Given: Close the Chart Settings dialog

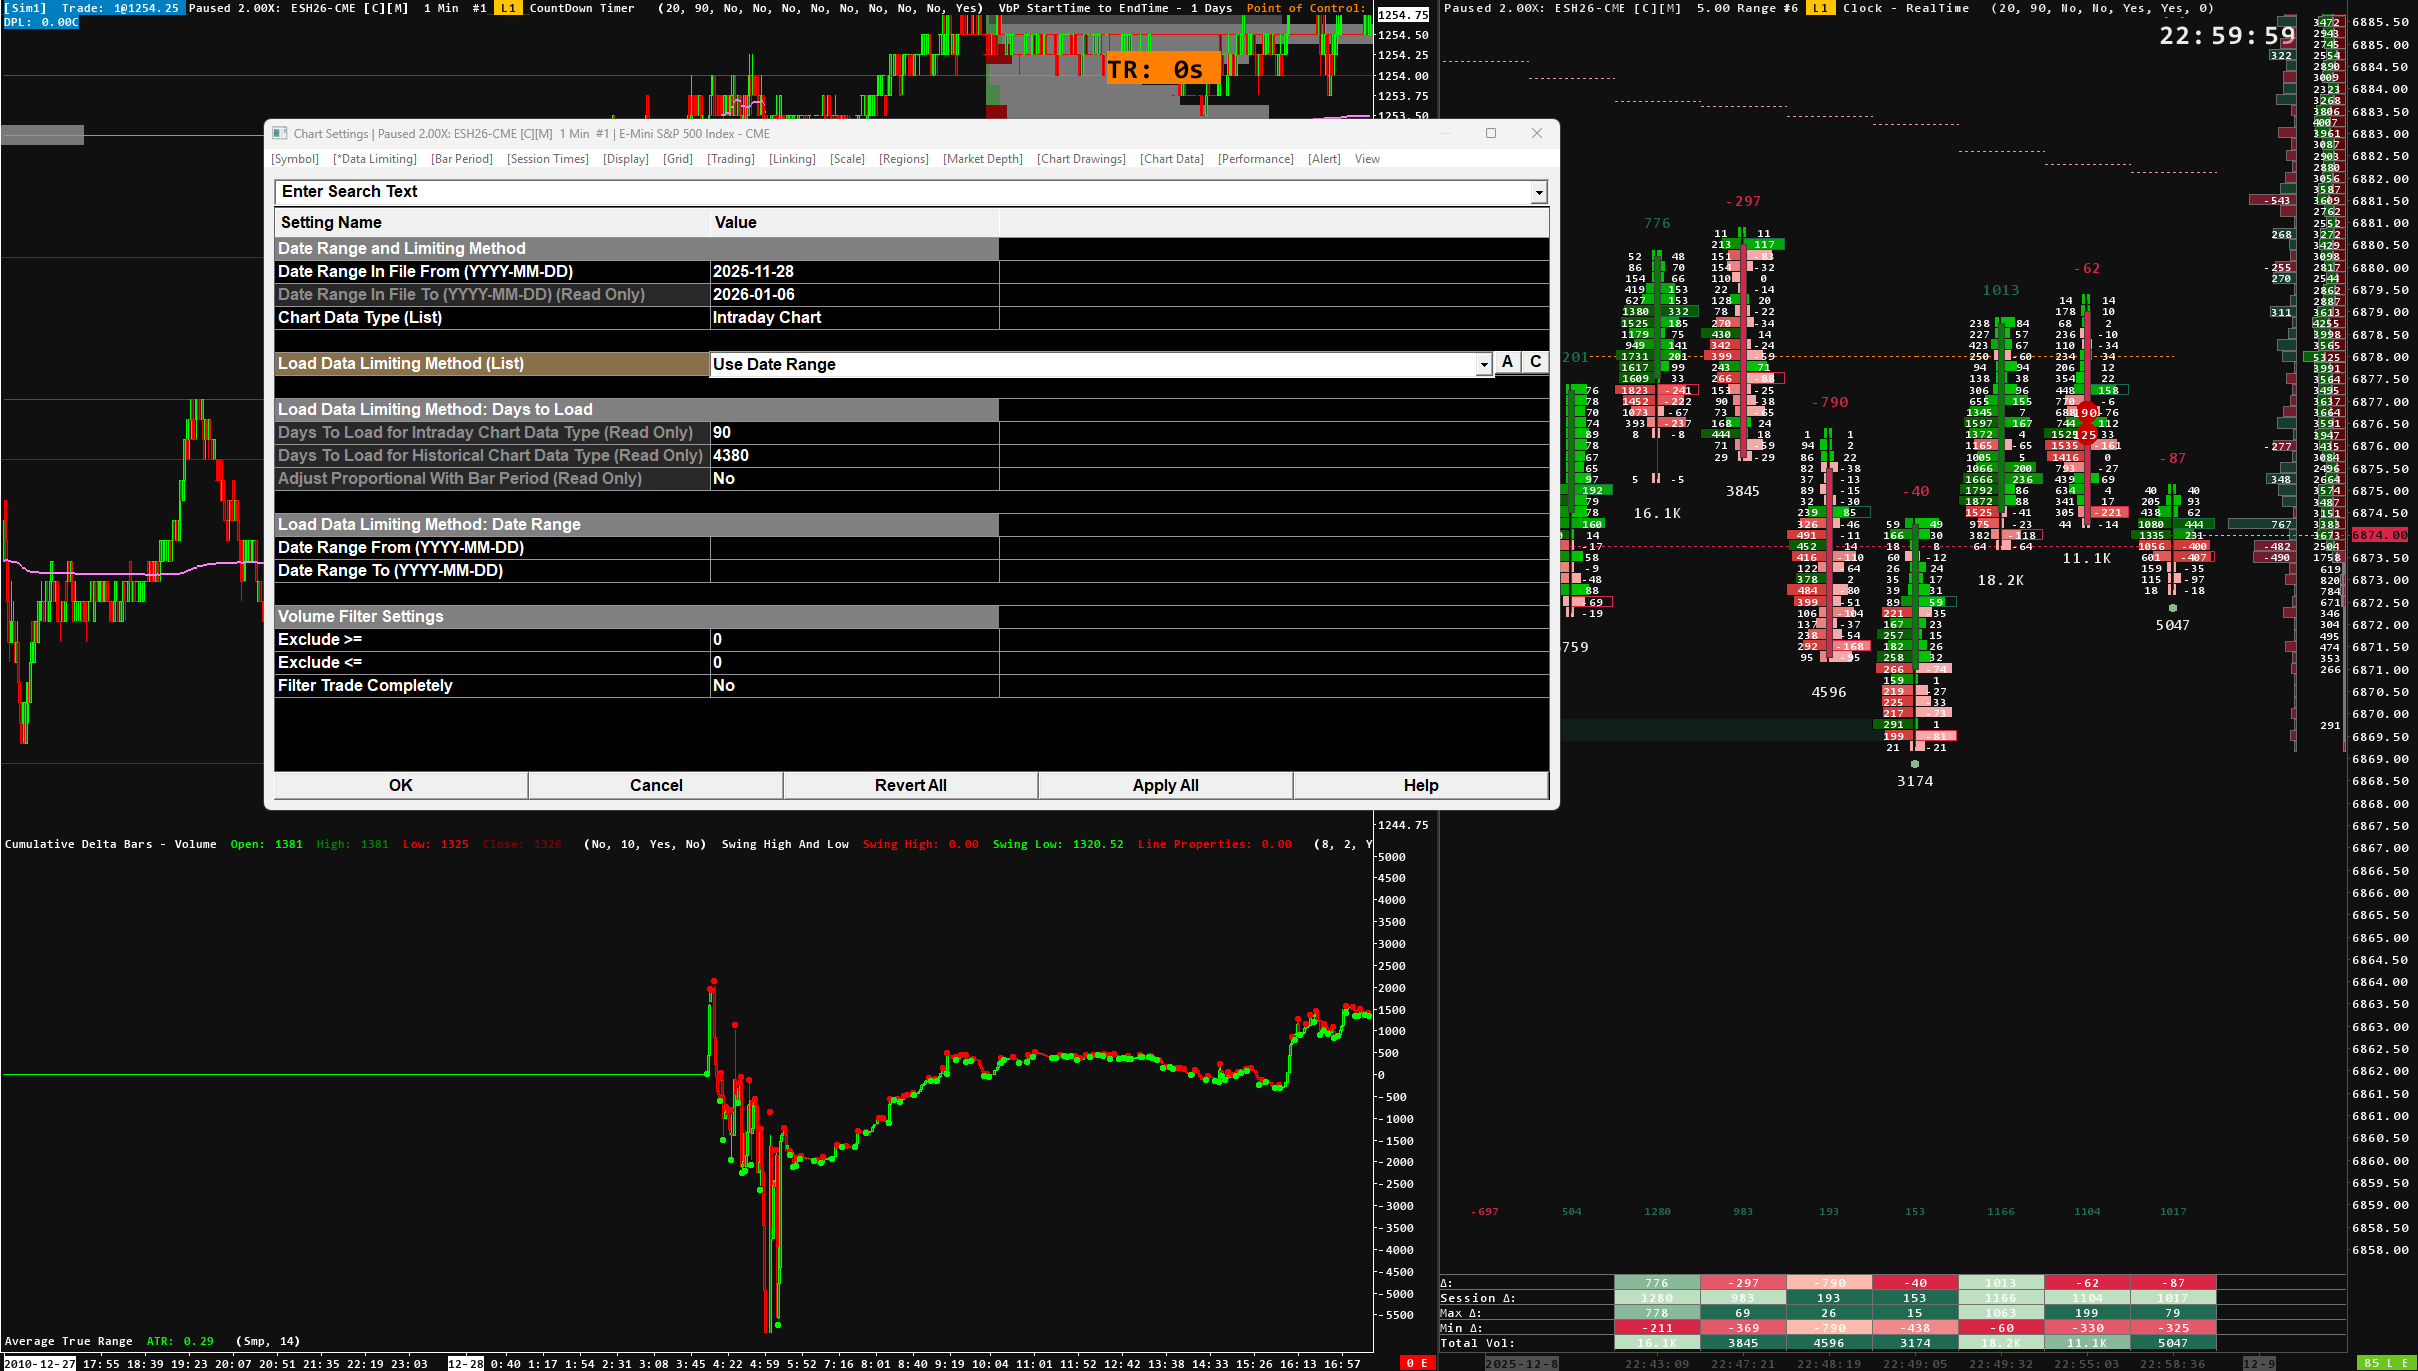Looking at the screenshot, I should pos(1536,134).
